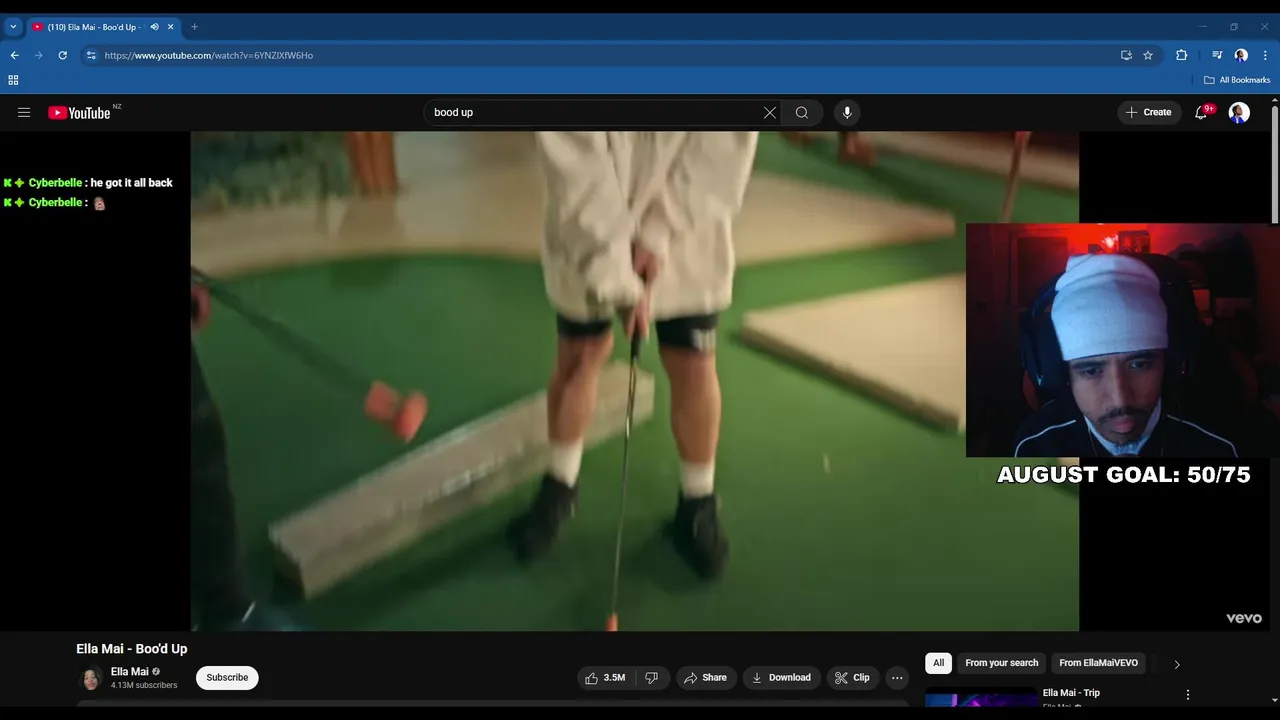Reload the page
The width and height of the screenshot is (1280, 720).
point(62,56)
